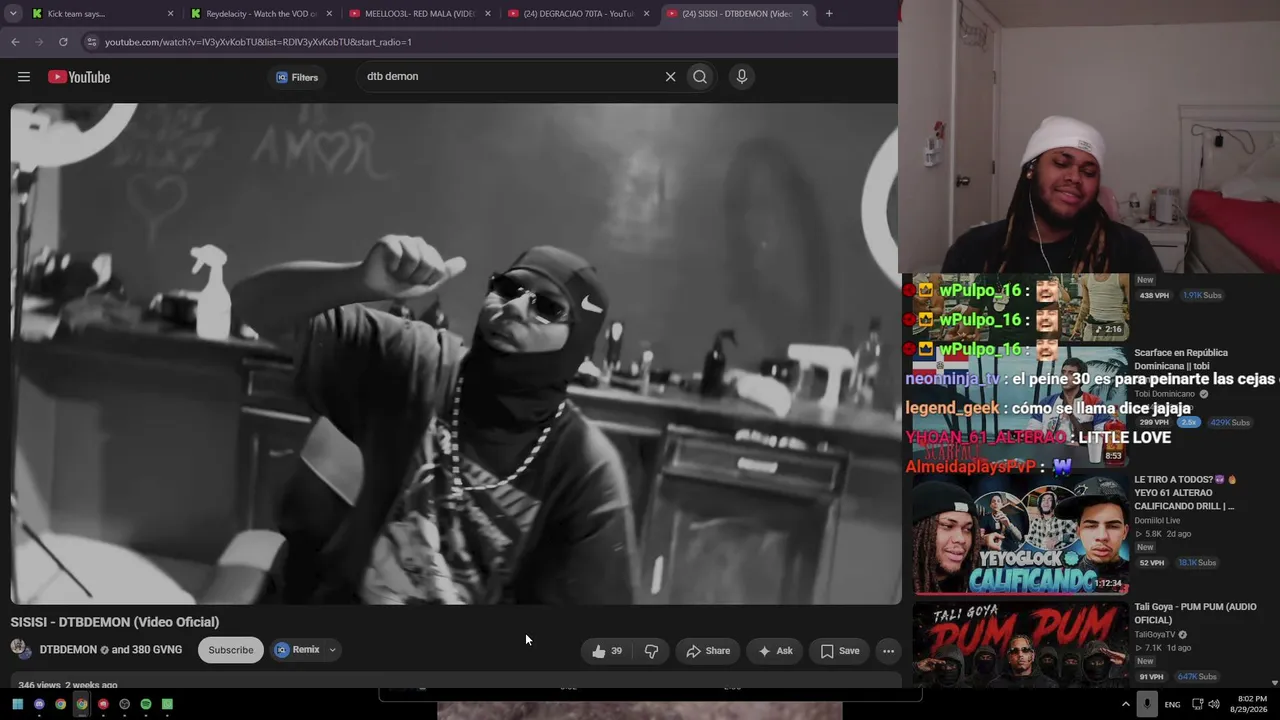
Task: Share the SISISI video
Action: pos(708,651)
